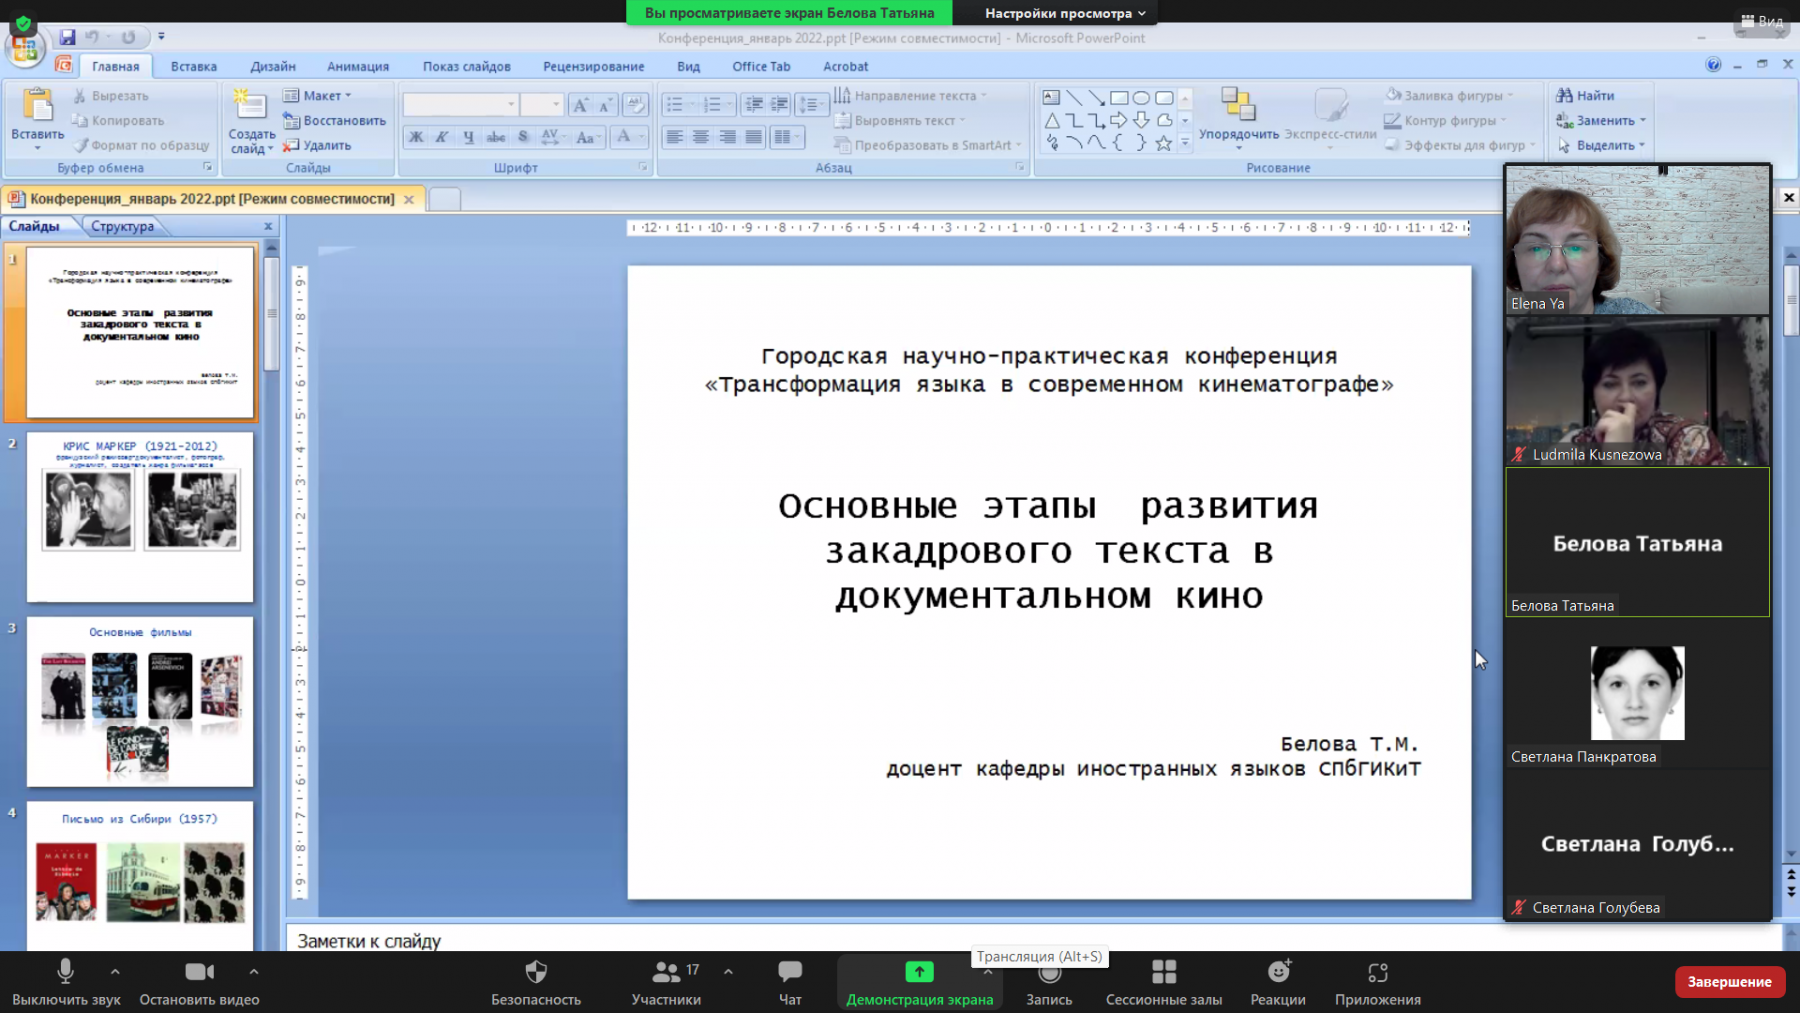Screen dimensions: 1800x1013
Task: Click the bulleted list icon
Action: [675, 104]
